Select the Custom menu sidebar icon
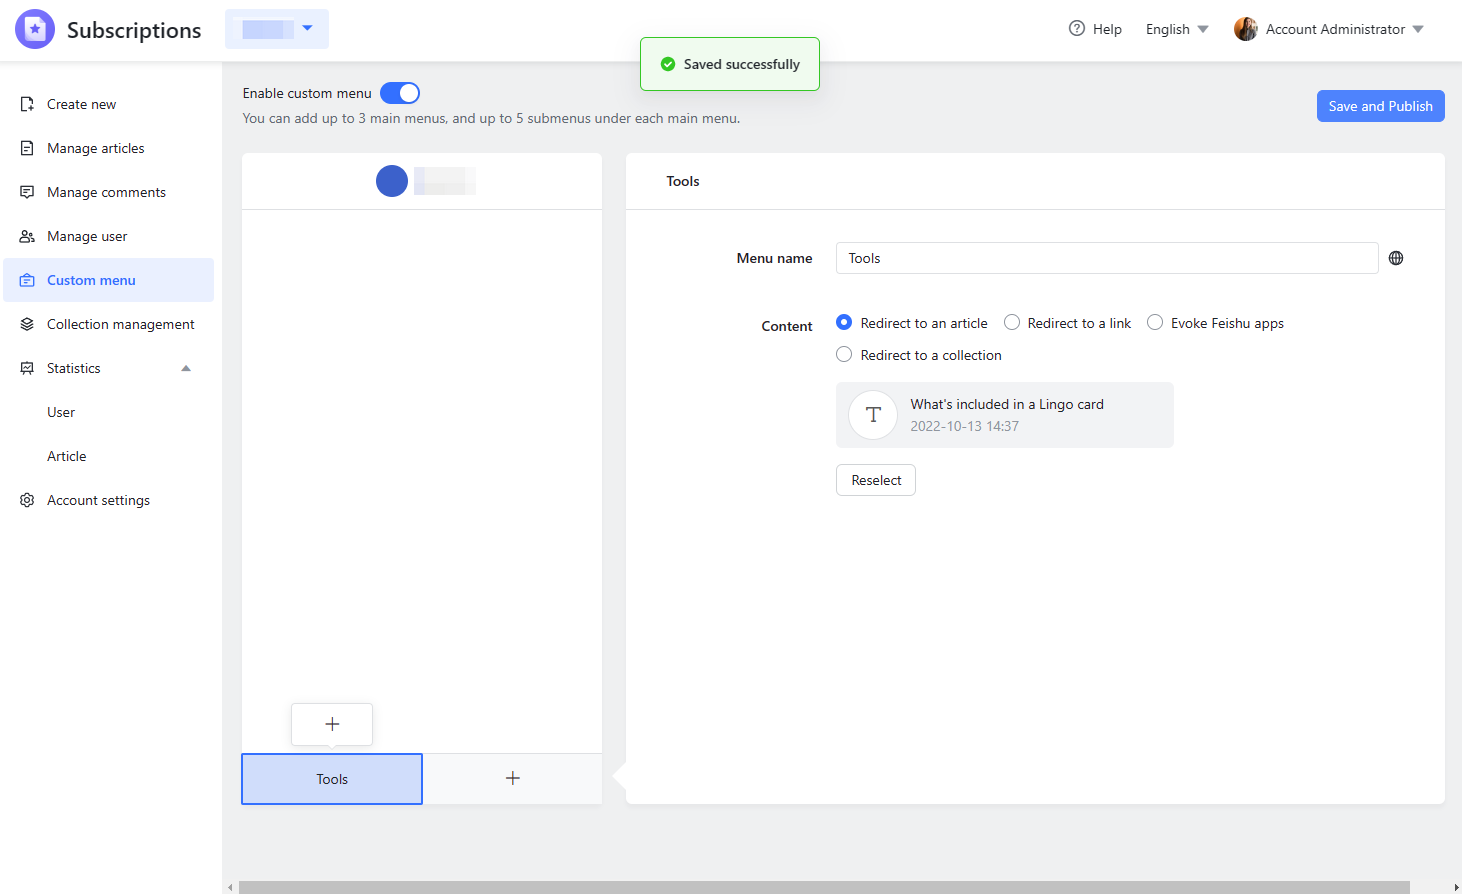 pos(27,280)
